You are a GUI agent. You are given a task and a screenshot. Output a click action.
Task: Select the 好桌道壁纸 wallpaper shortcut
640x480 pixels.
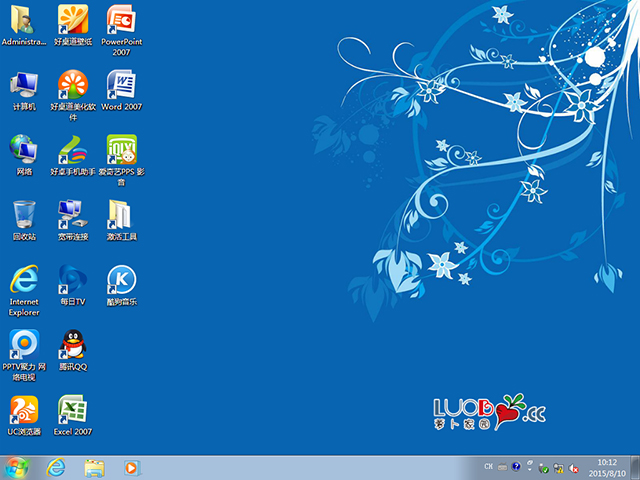point(72,19)
